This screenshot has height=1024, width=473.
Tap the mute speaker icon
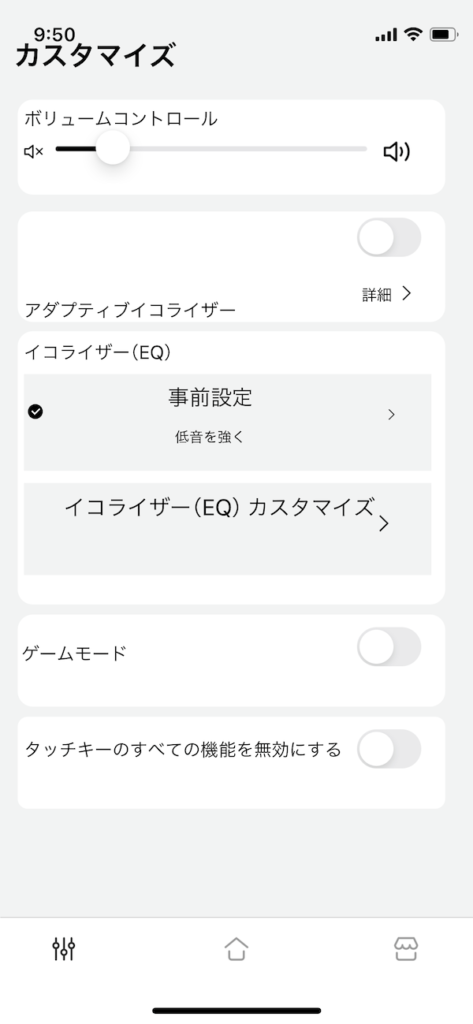point(33,152)
